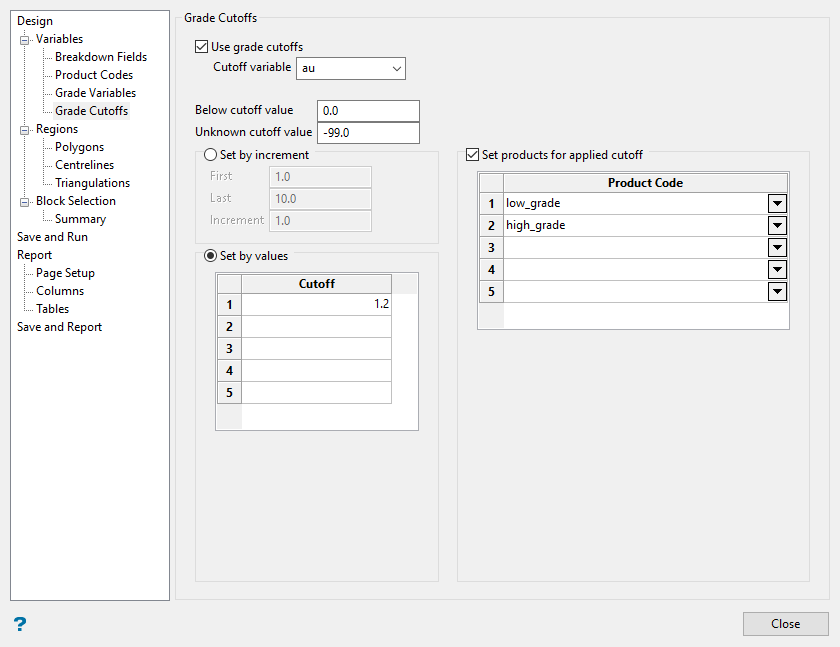The image size is (840, 647).
Task: Select Polygons under Regions
Action: 80,147
